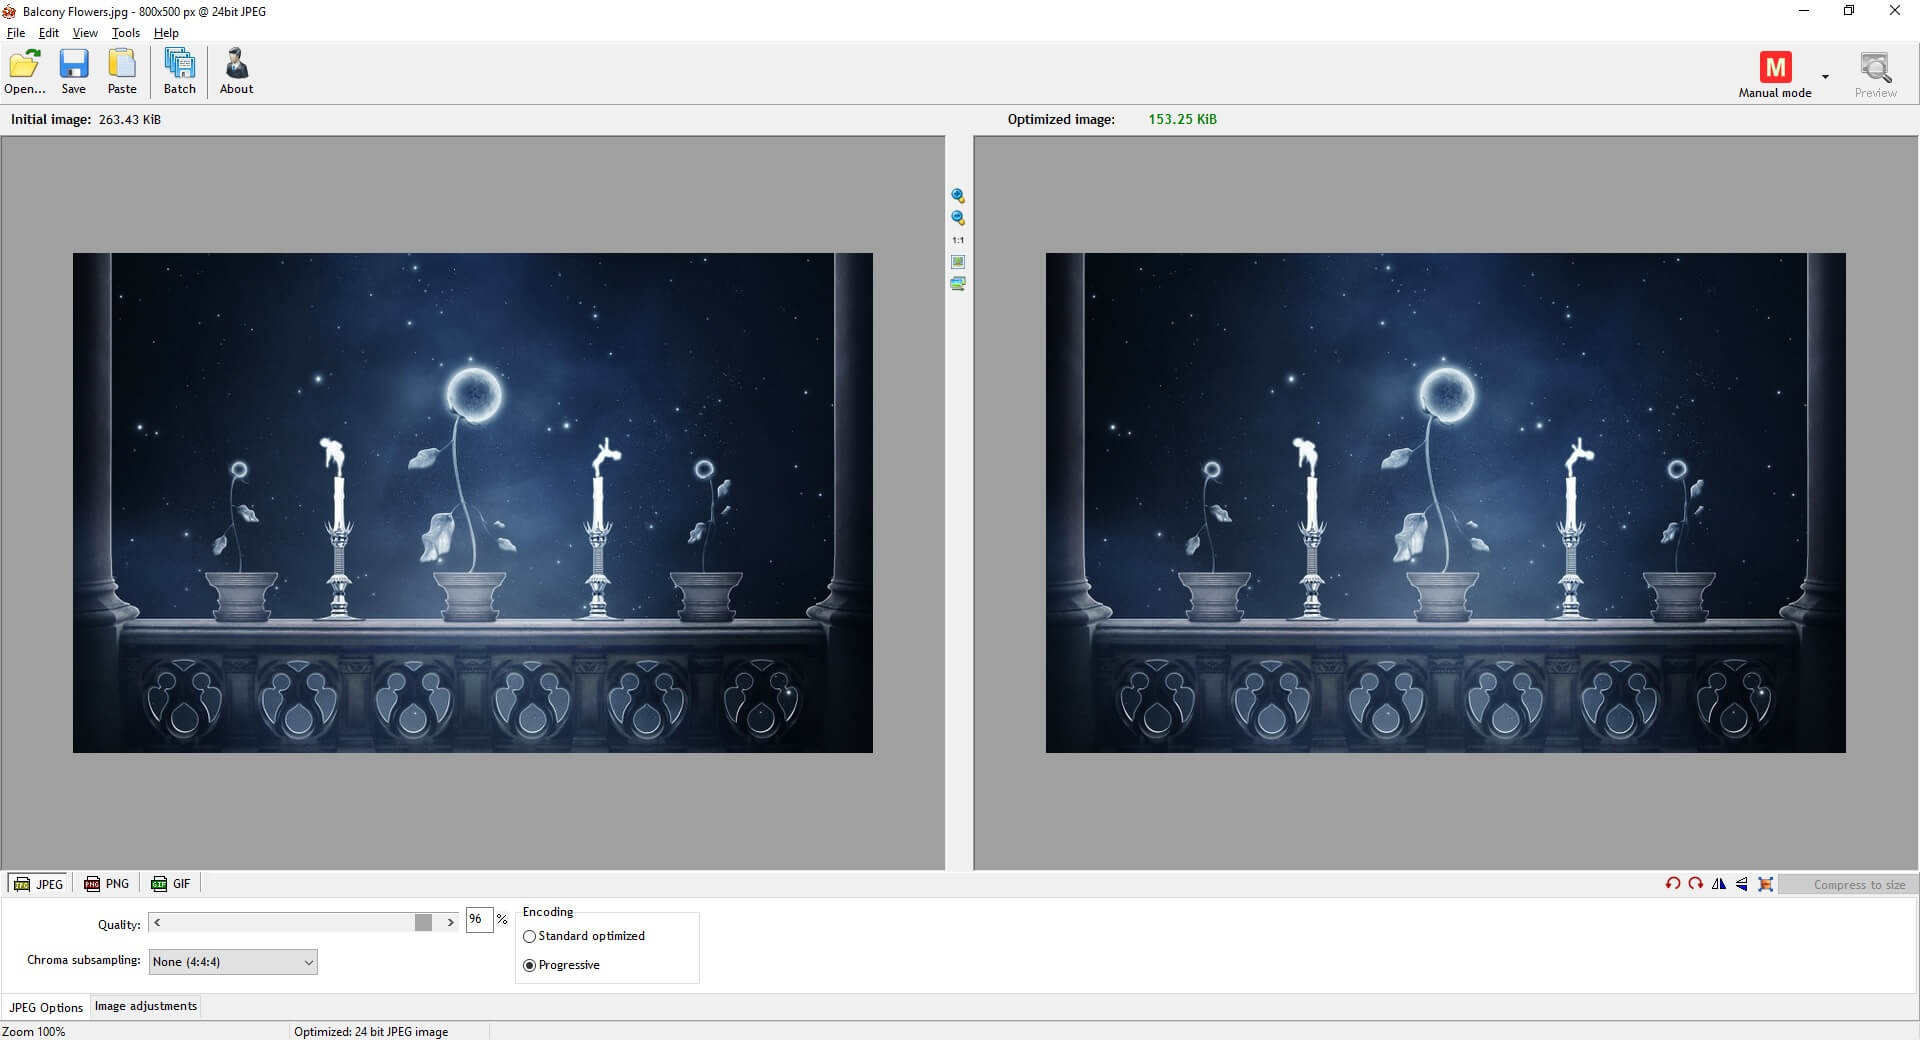Switch to the PNG format tab

107,884
